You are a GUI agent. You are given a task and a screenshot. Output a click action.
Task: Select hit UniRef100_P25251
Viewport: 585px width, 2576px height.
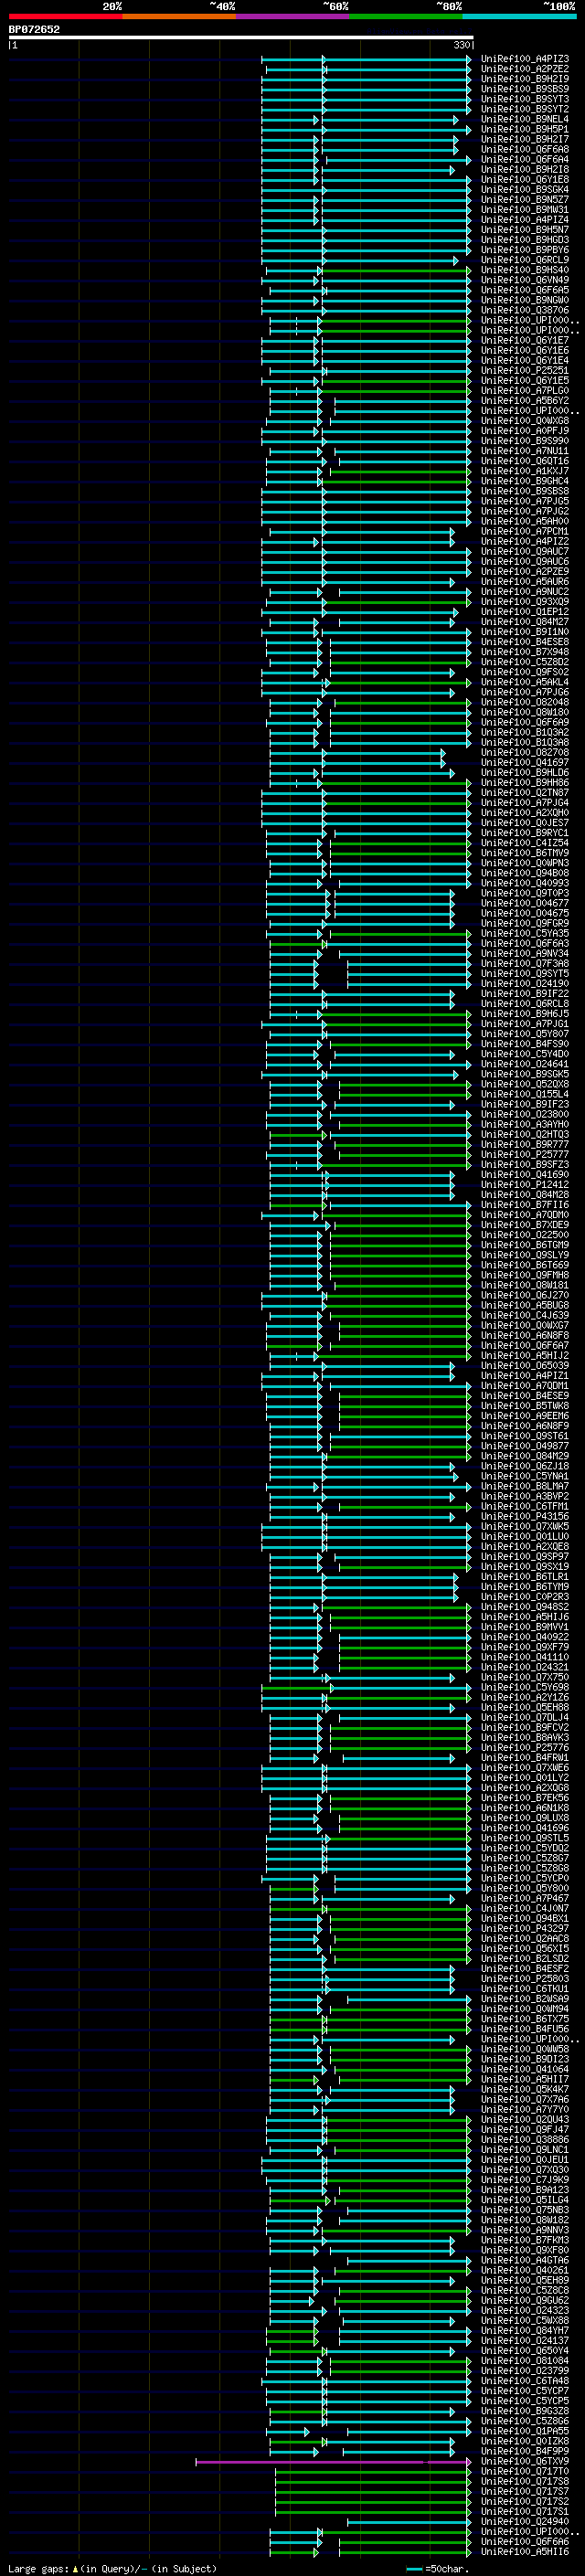coord(525,370)
